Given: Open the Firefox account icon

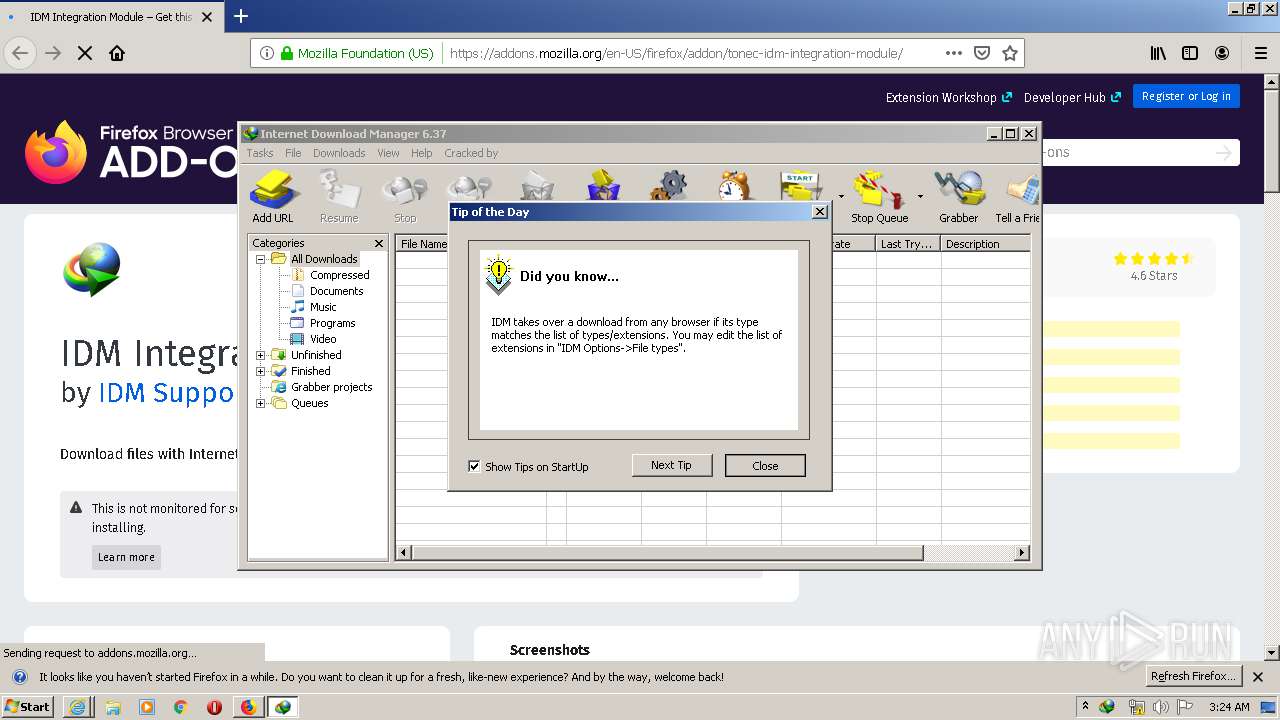Looking at the screenshot, I should tap(1222, 53).
